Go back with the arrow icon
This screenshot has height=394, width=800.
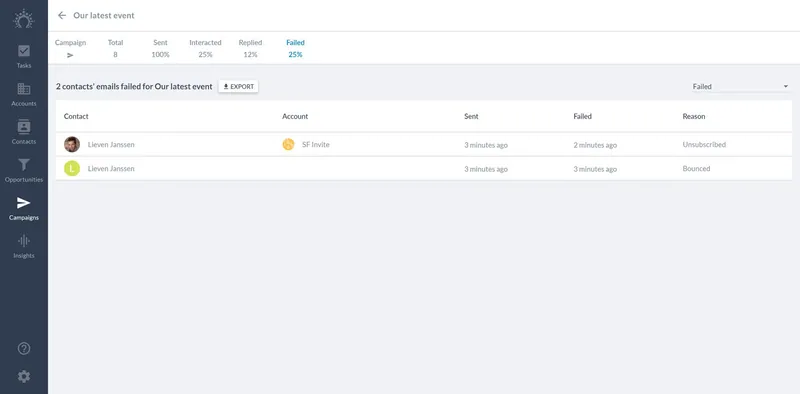point(62,15)
